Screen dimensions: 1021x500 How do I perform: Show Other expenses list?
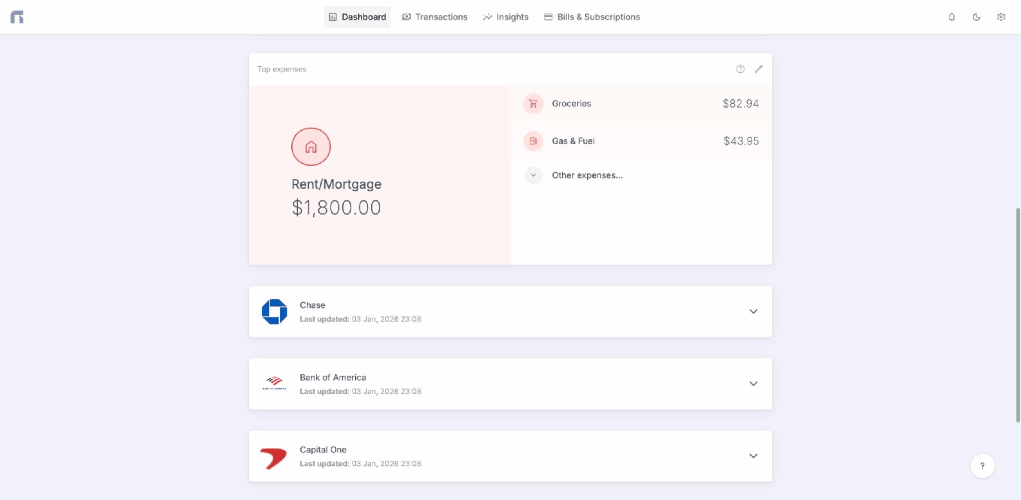586,175
